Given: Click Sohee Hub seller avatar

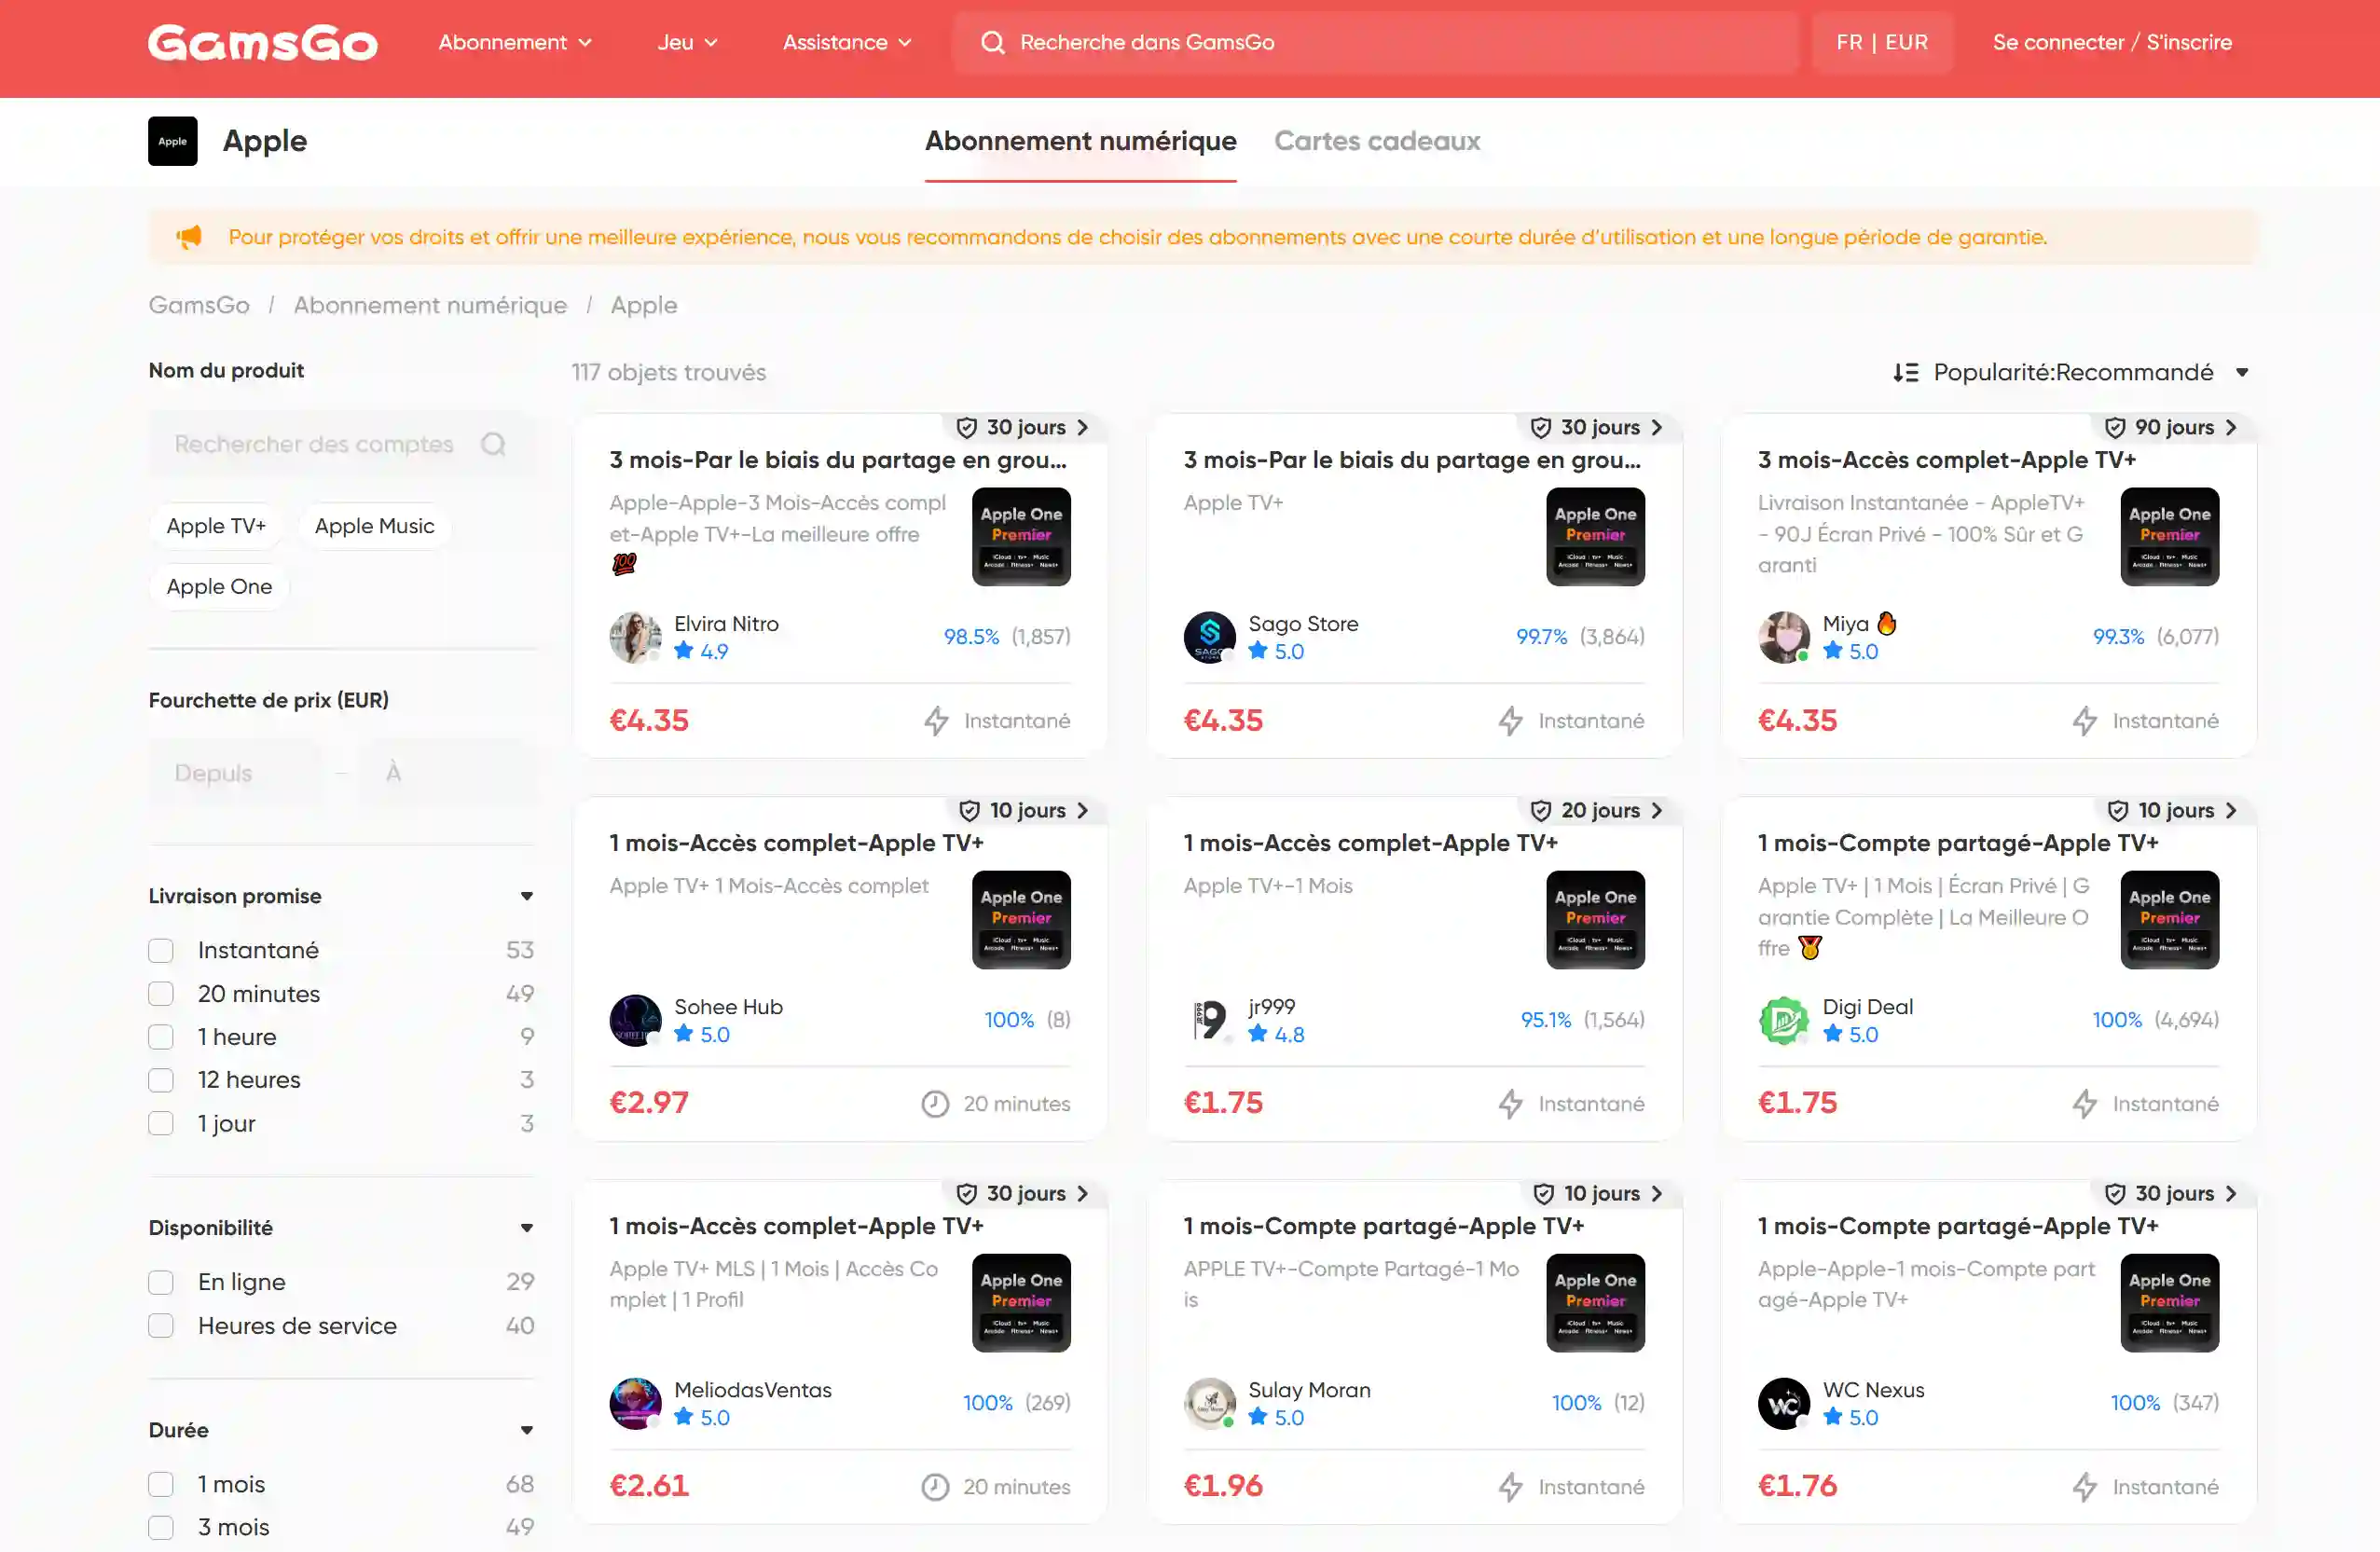Looking at the screenshot, I should click(x=635, y=1020).
